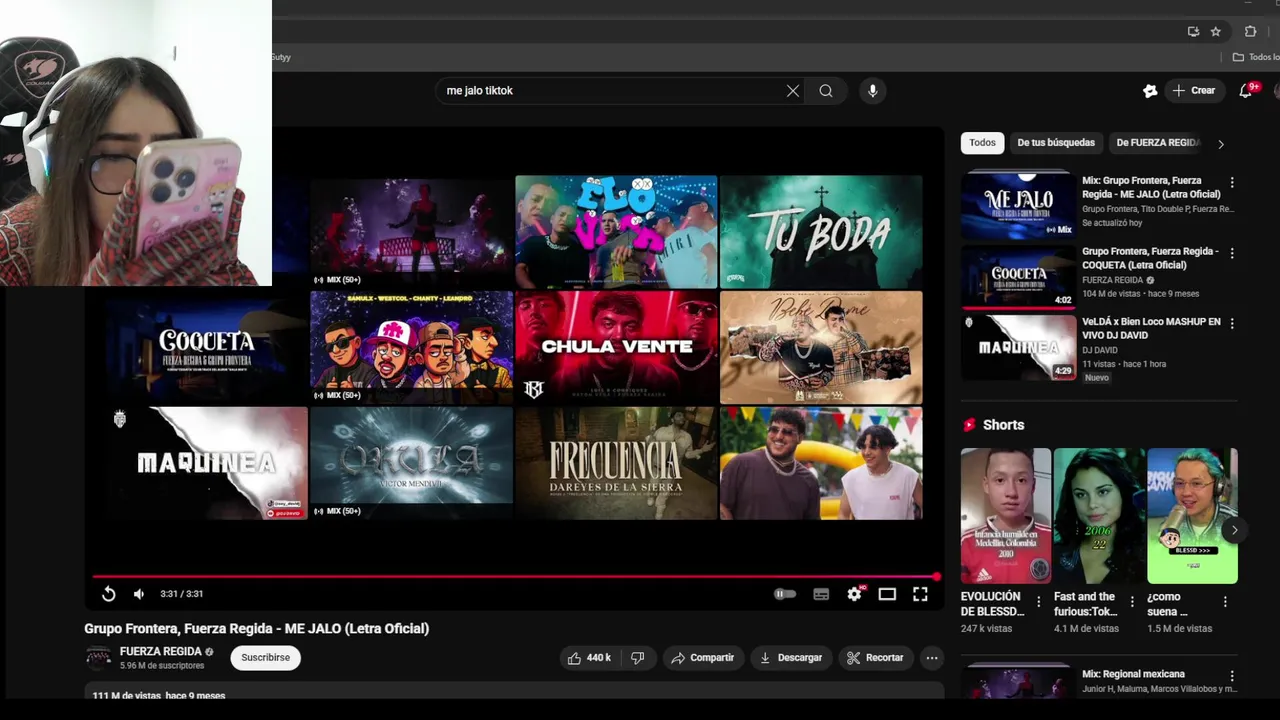Open the CHULA VENTE endscreen video
Image resolution: width=1280 pixels, height=720 pixels.
pyautogui.click(x=616, y=347)
